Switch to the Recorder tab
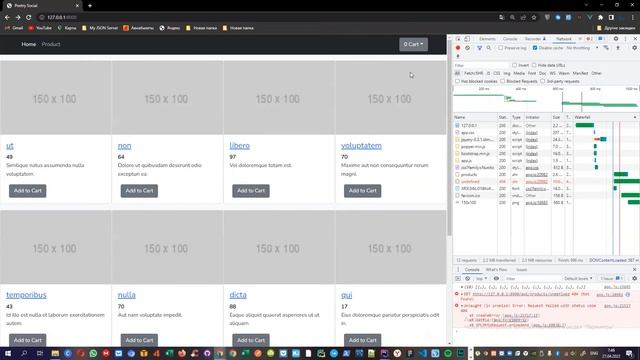Screen dimensions: 640x360 [x=535, y=39]
